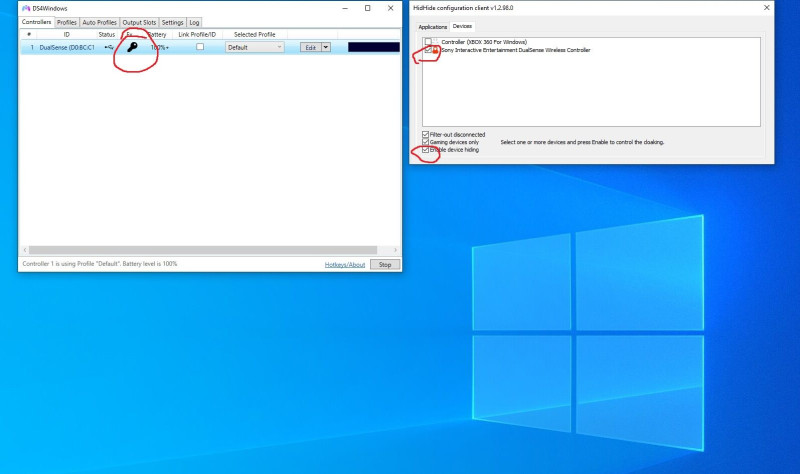
Task: Close the DS4Windows window
Action: coord(390,8)
